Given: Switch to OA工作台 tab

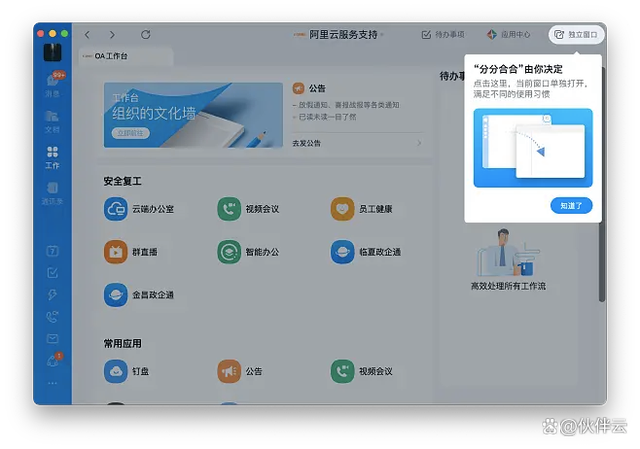Looking at the screenshot, I should (x=126, y=56).
